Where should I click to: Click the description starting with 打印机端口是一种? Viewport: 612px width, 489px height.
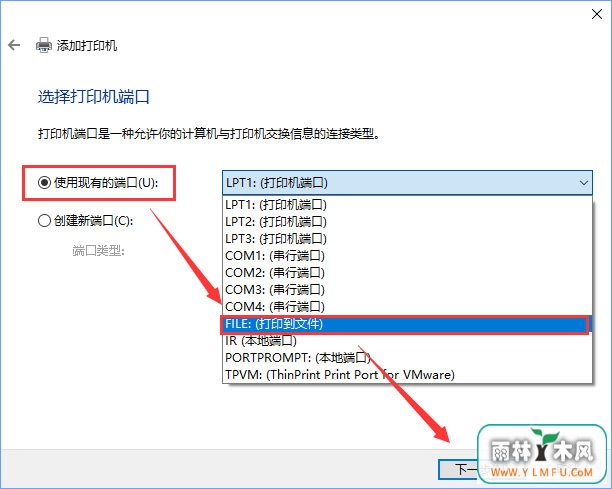click(x=209, y=134)
